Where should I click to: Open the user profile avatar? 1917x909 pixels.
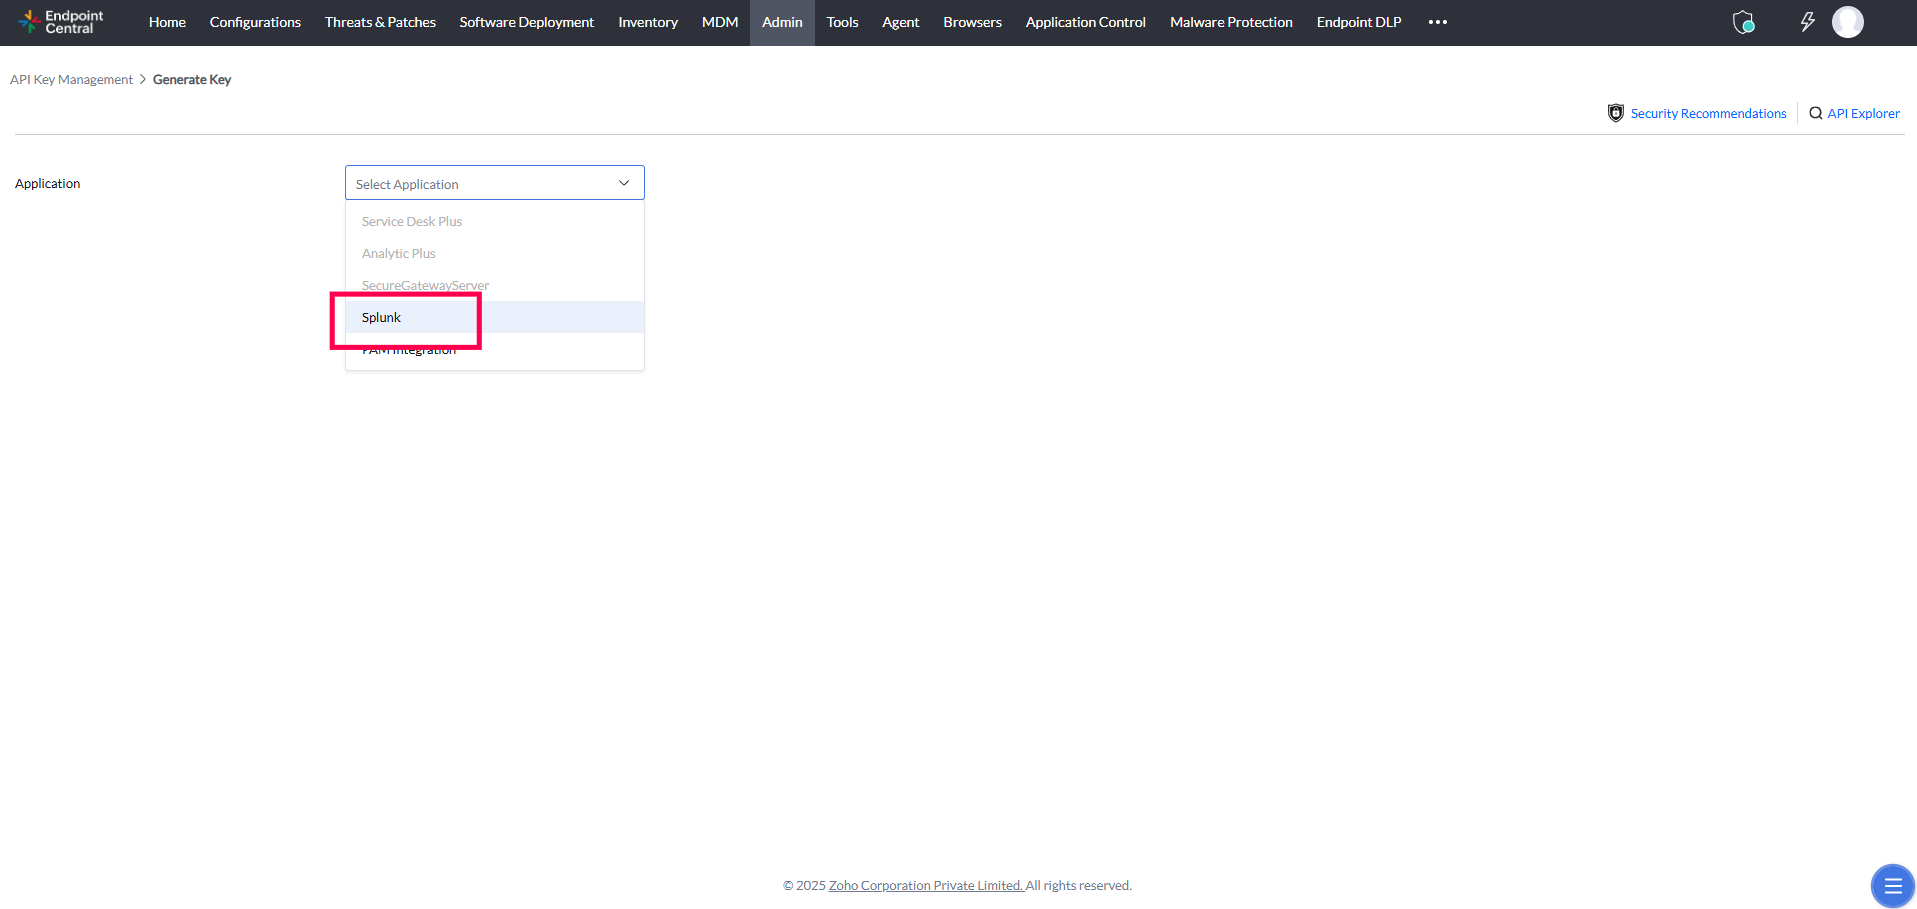(x=1848, y=22)
